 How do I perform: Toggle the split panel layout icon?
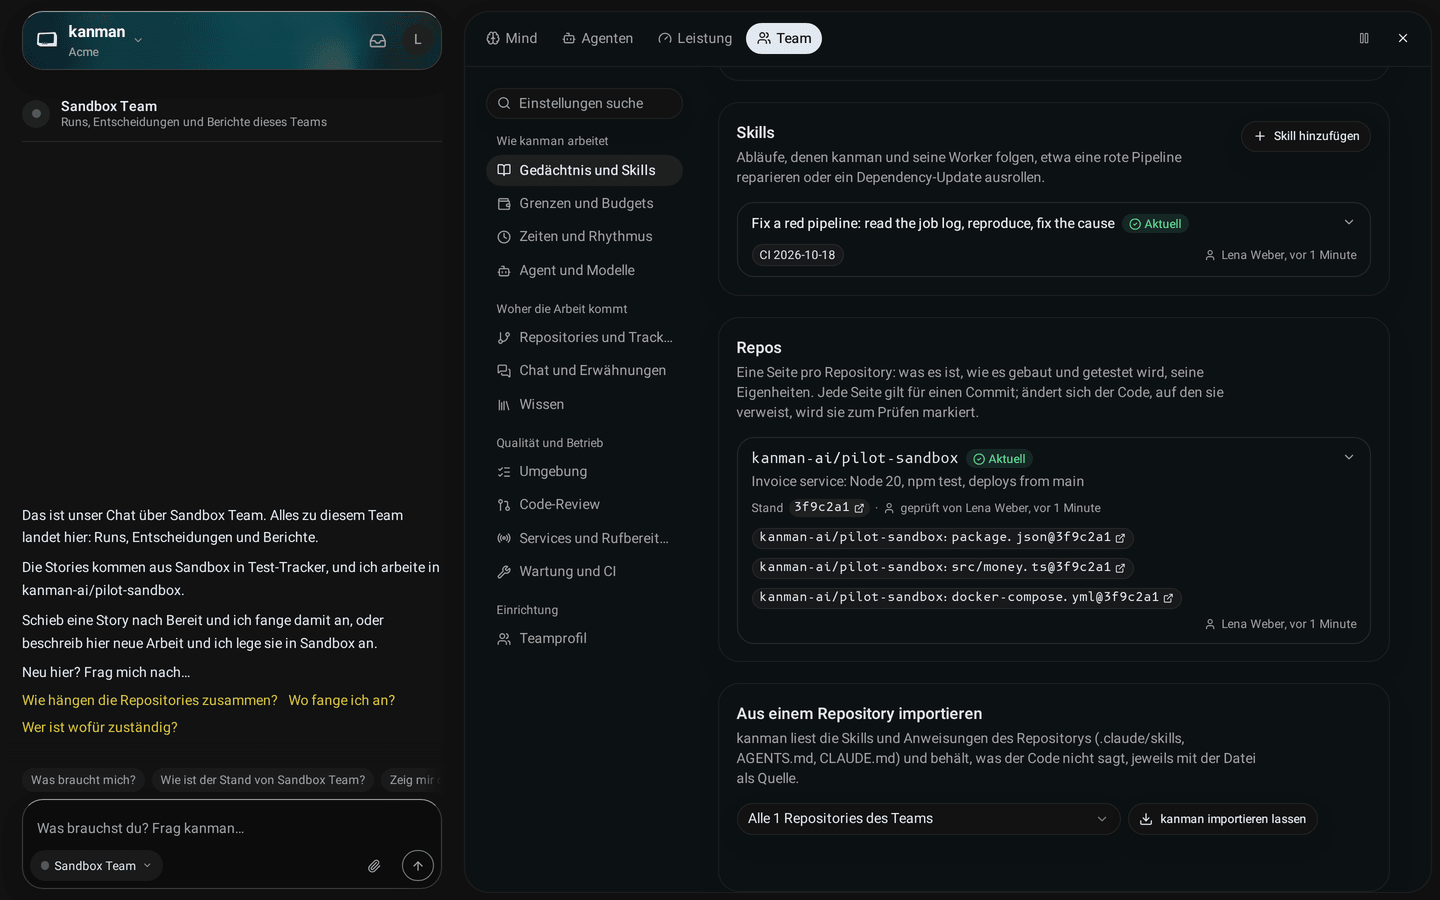pos(1364,38)
